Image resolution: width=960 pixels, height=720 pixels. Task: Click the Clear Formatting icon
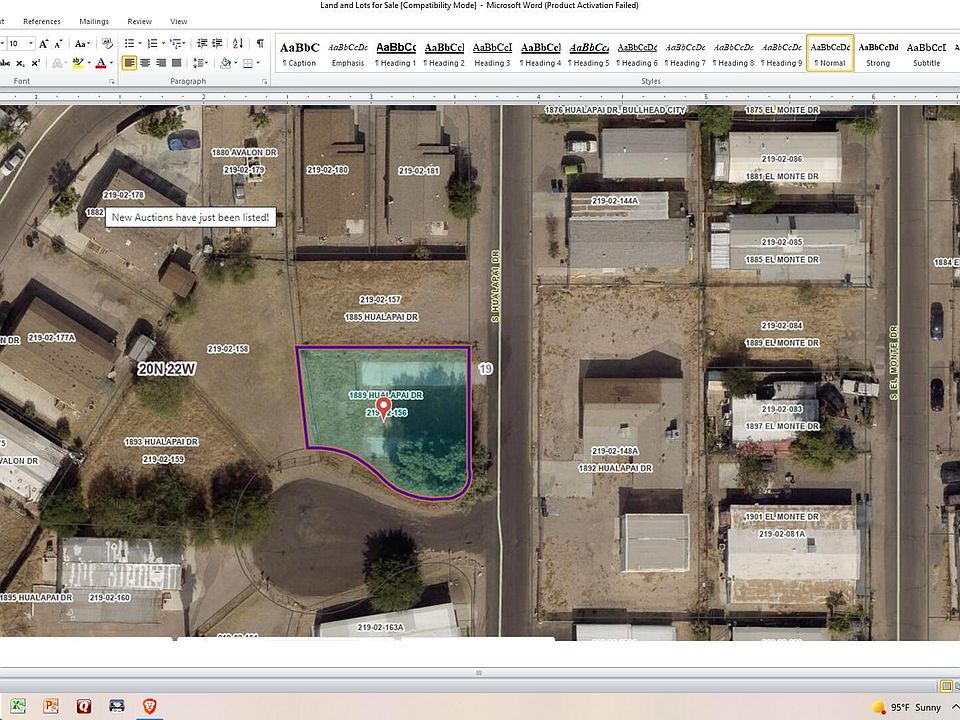(x=107, y=43)
